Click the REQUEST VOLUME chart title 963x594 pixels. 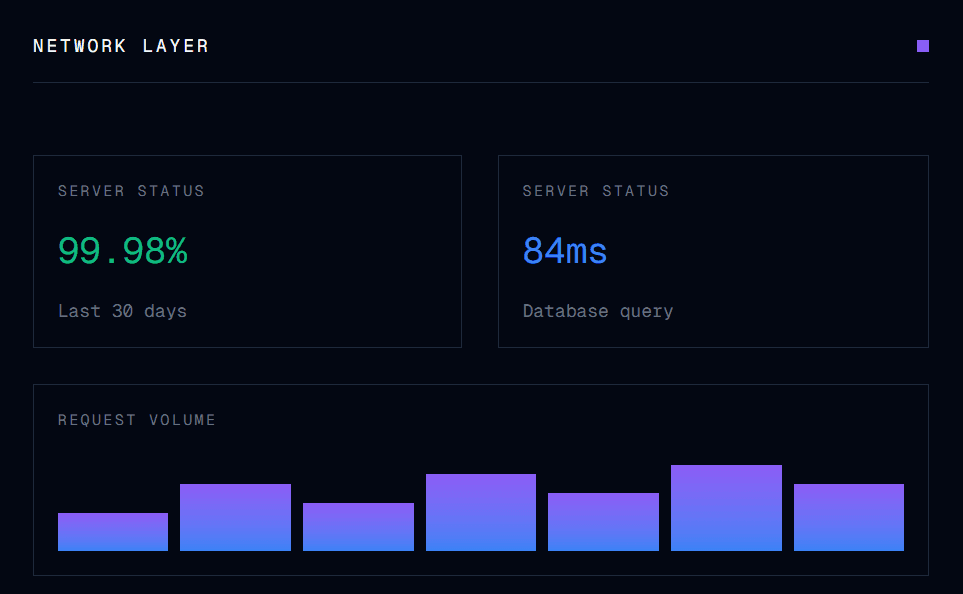pyautogui.click(x=136, y=420)
